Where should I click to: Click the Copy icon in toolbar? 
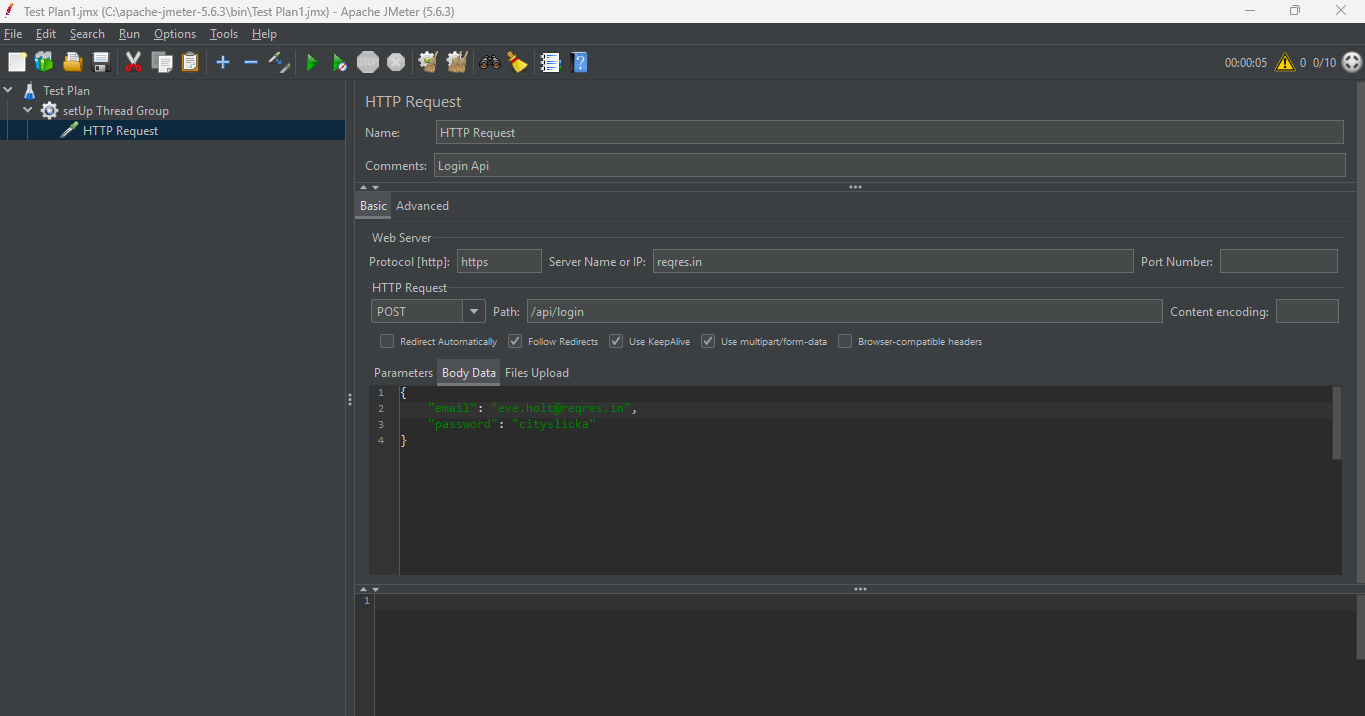[161, 62]
